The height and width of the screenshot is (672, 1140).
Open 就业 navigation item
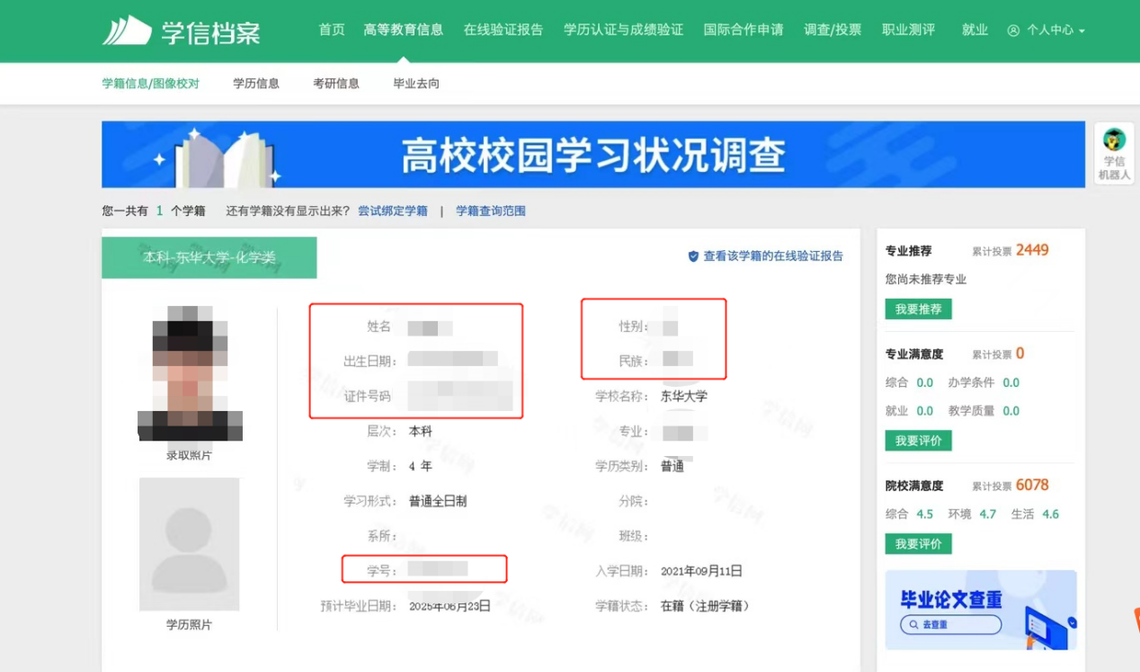click(974, 30)
